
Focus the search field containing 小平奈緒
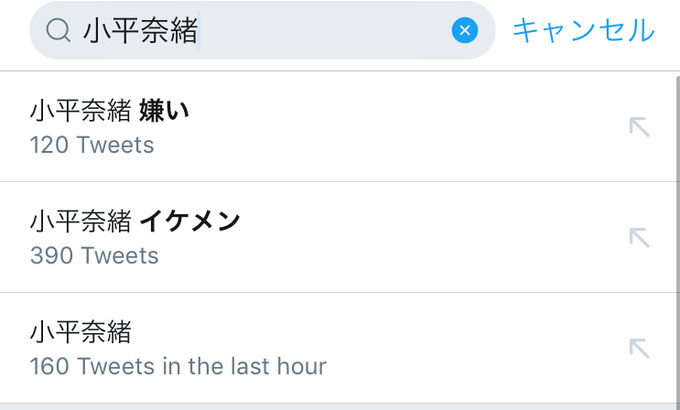pyautogui.click(x=262, y=30)
